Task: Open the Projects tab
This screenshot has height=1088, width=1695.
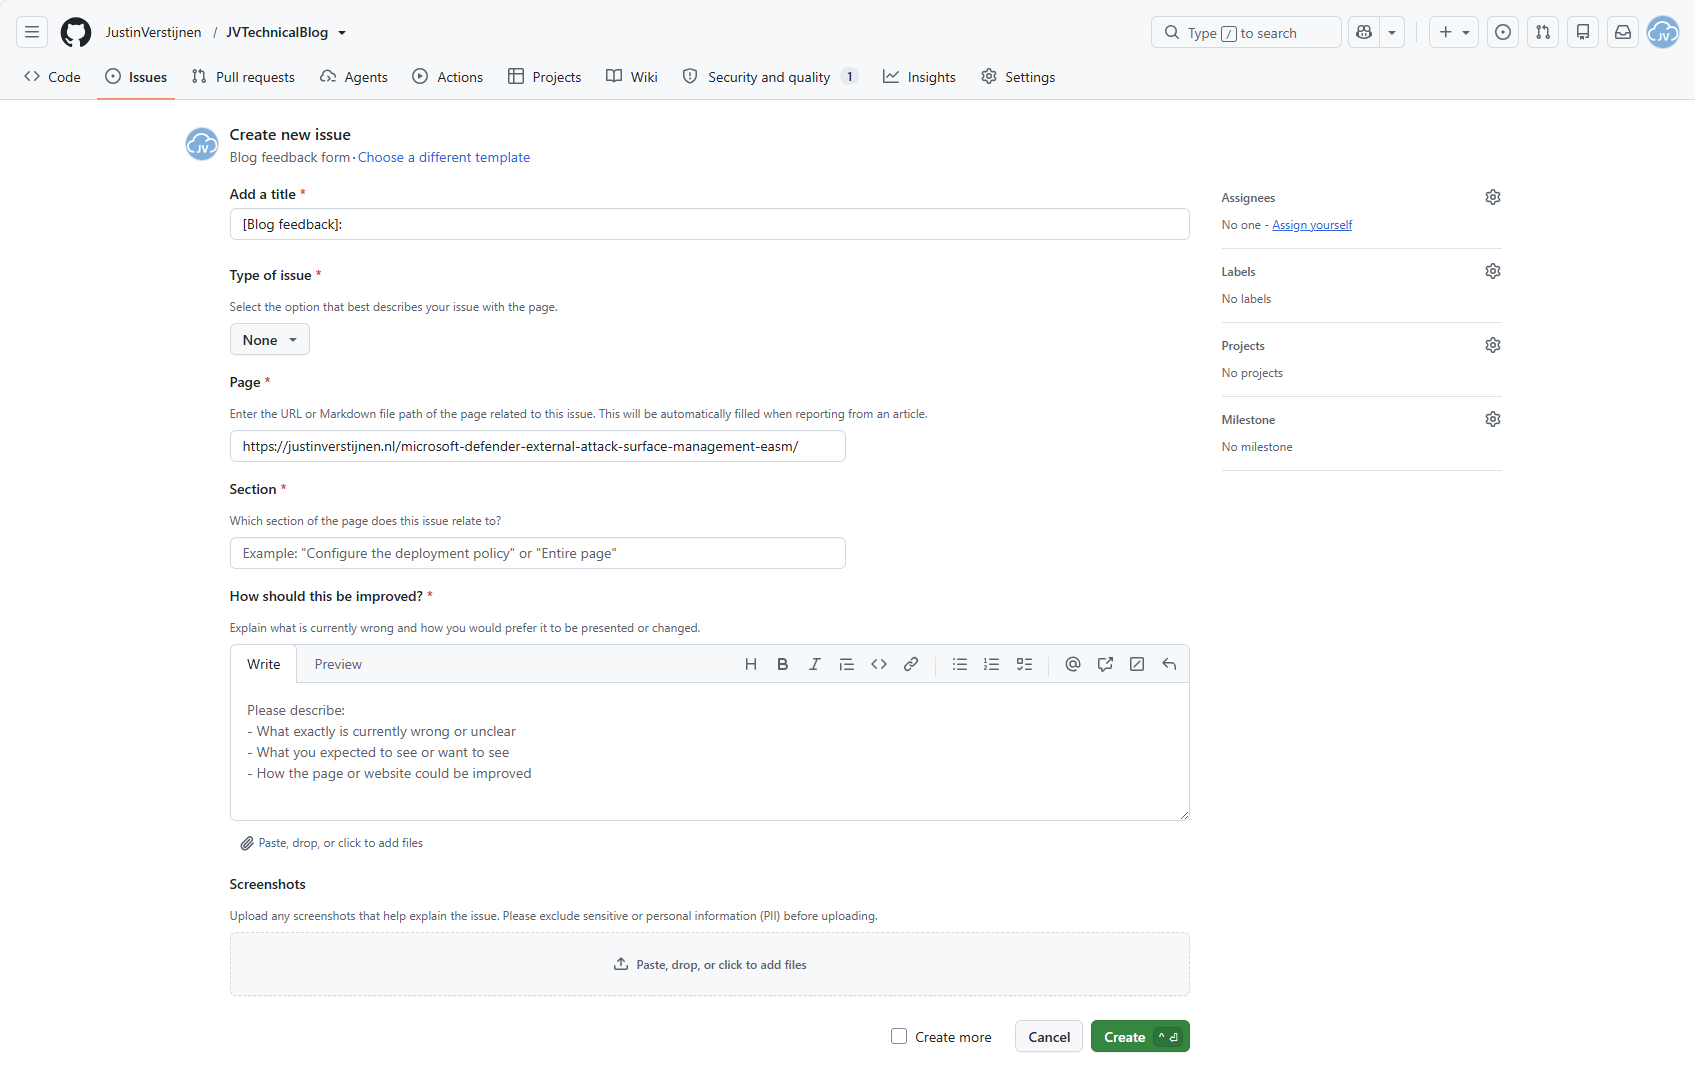Action: click(545, 77)
